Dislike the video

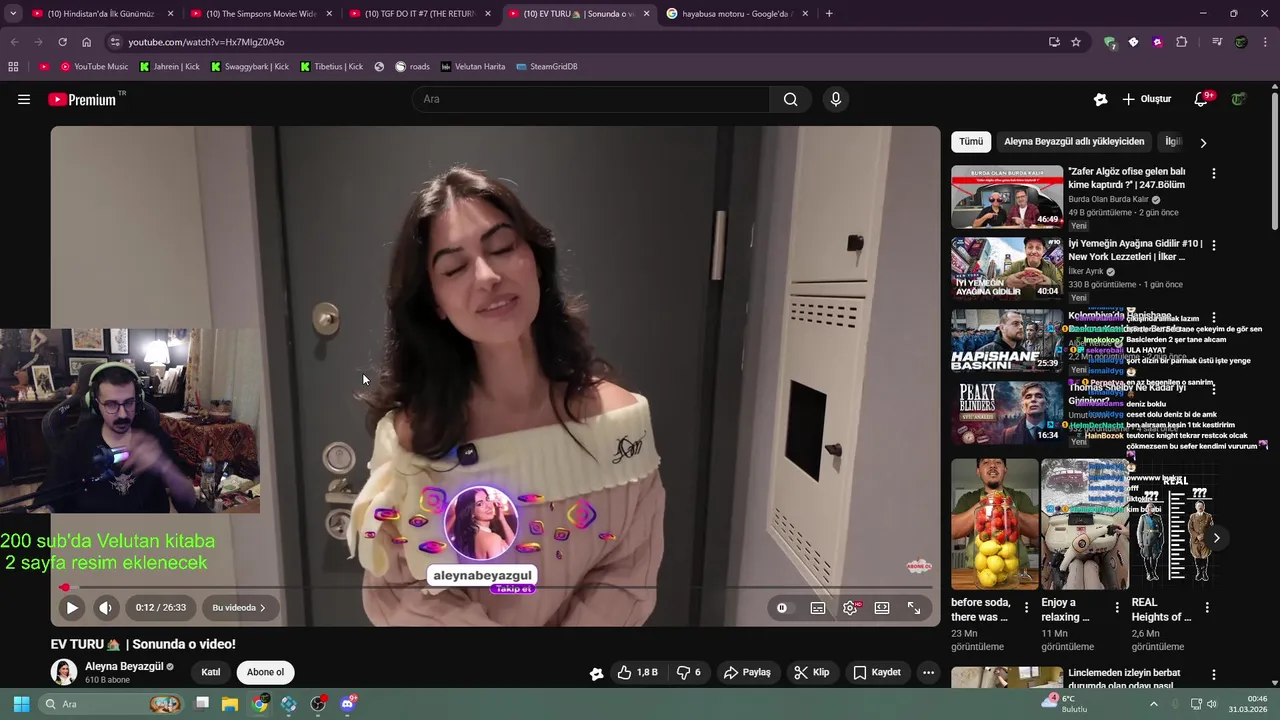pyautogui.click(x=688, y=672)
